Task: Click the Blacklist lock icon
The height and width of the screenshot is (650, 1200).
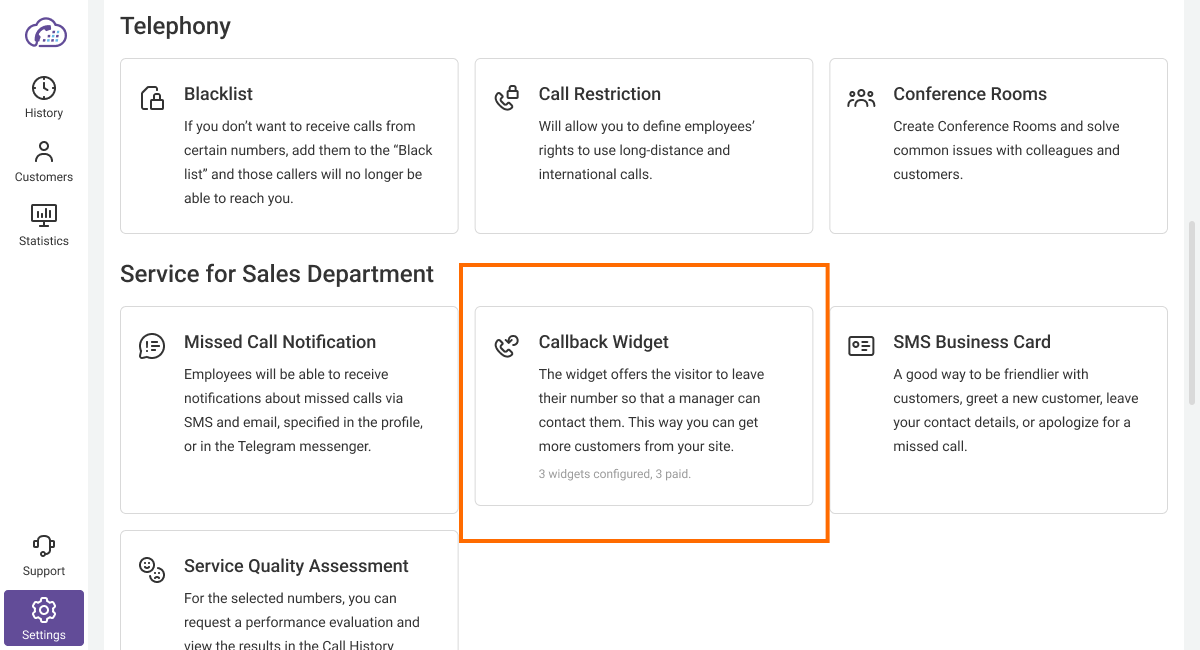Action: [x=152, y=98]
